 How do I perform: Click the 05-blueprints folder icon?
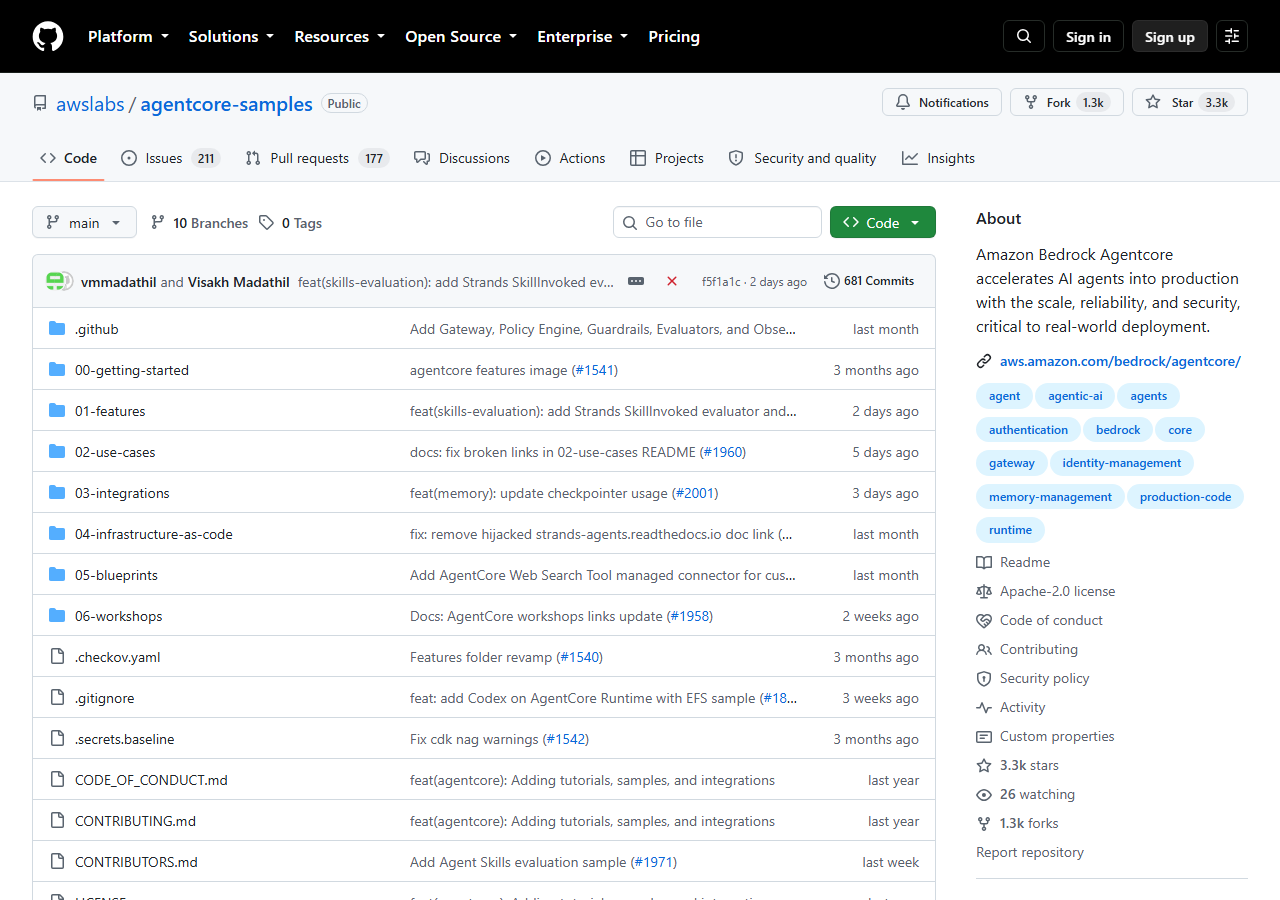pyautogui.click(x=57, y=575)
